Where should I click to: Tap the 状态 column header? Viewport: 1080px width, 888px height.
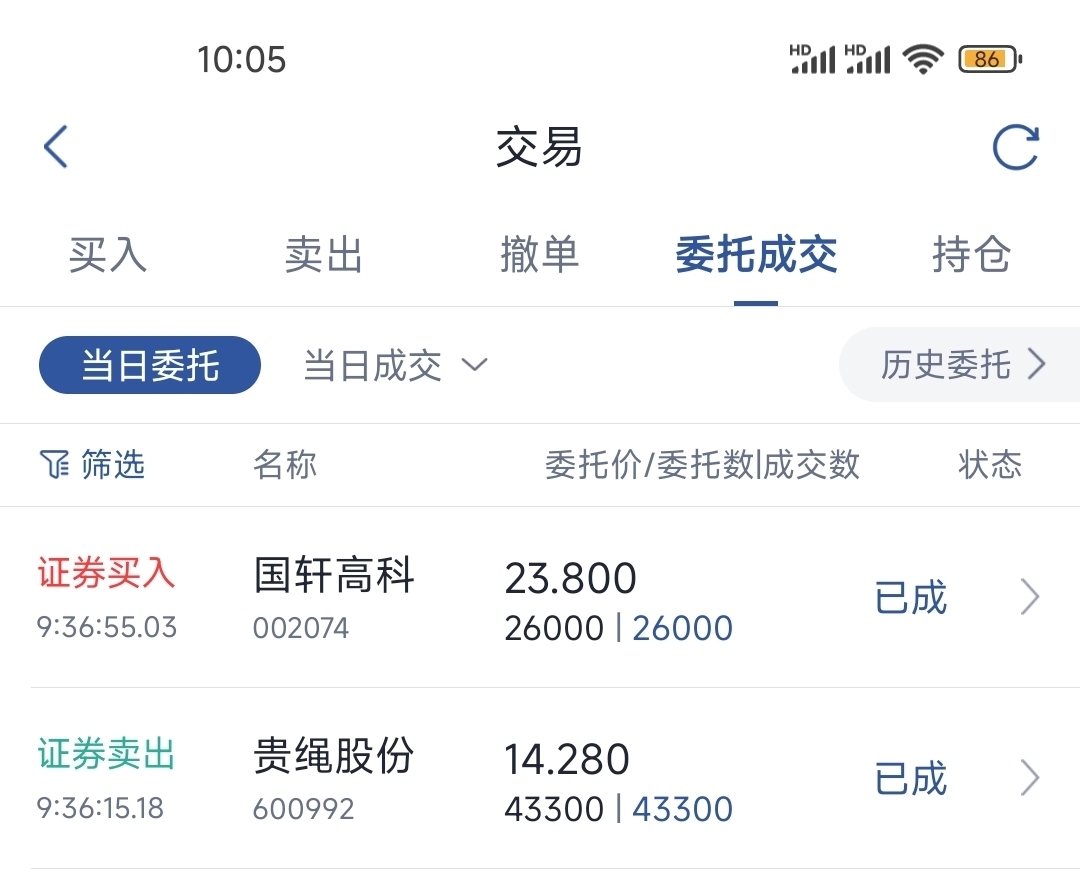[x=990, y=464]
